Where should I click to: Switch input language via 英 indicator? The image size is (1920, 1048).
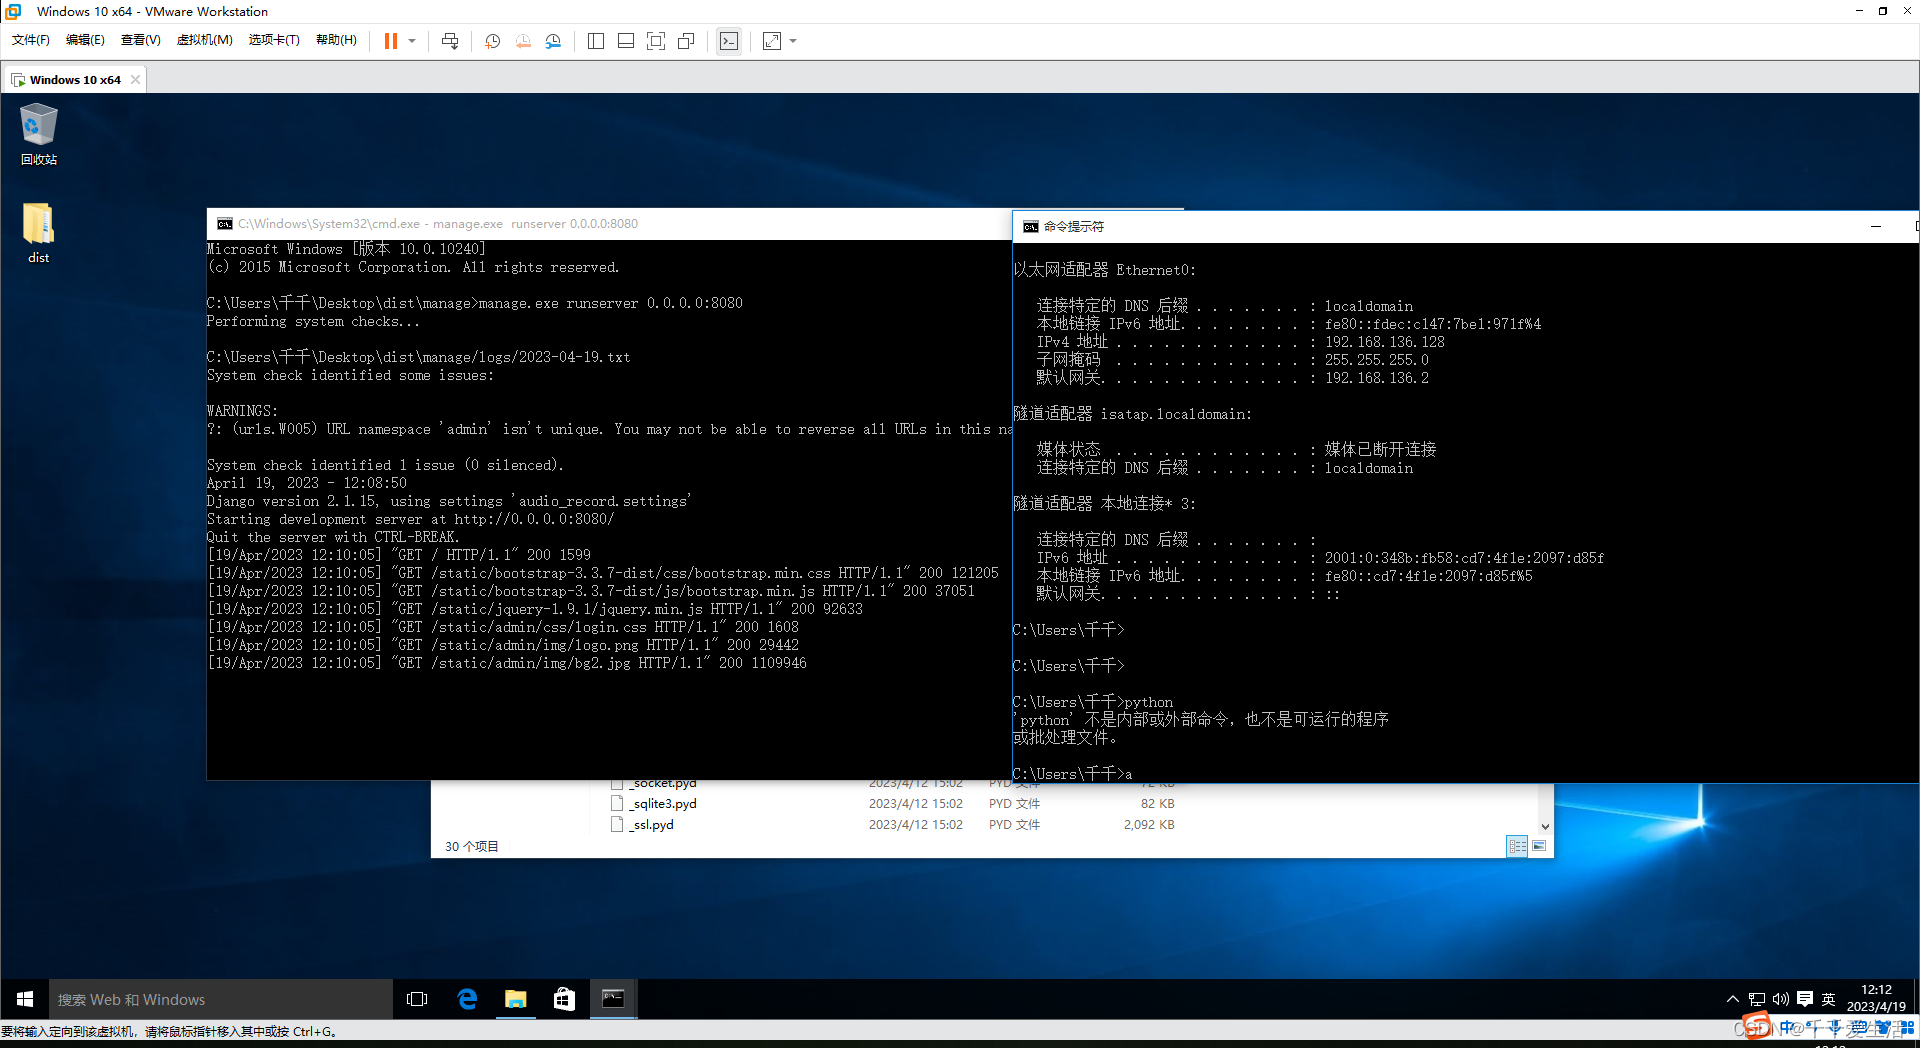coord(1827,998)
